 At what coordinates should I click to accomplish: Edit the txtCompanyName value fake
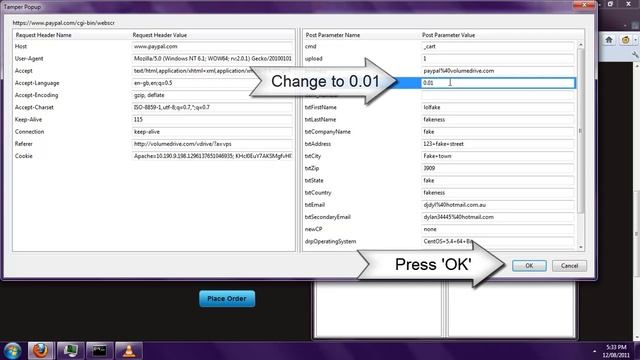498,132
